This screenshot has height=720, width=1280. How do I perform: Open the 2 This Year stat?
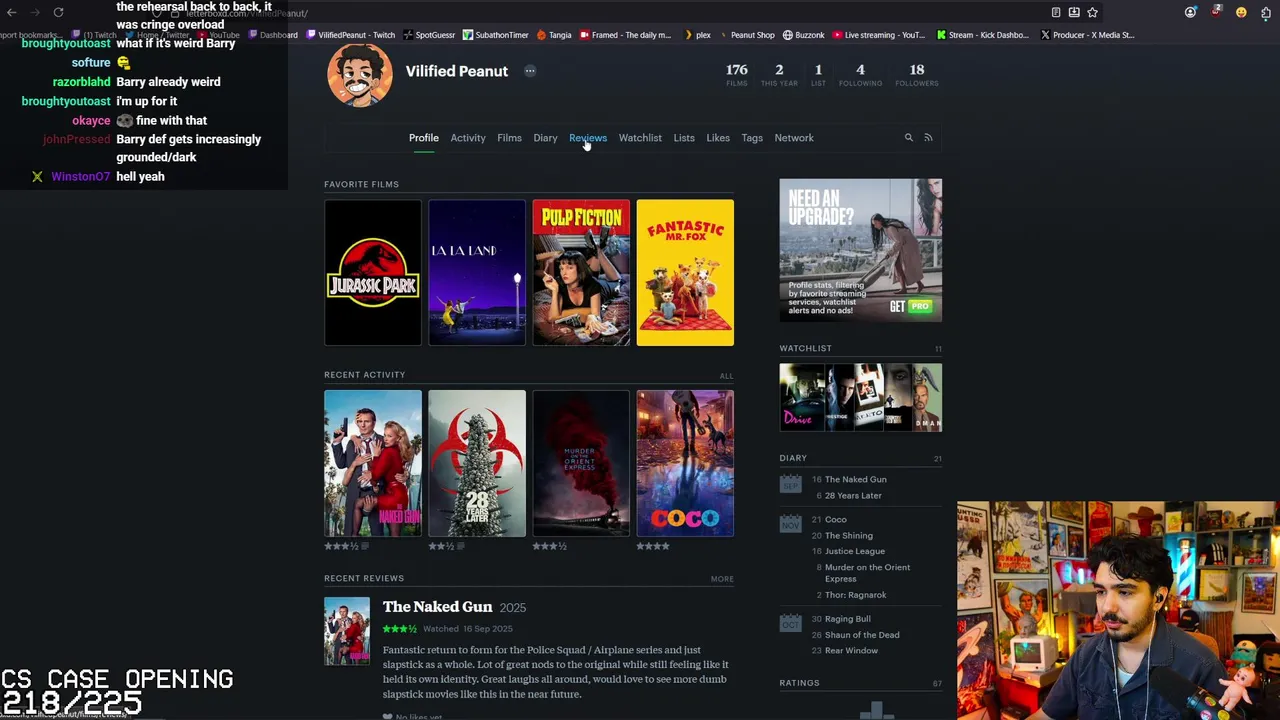click(x=779, y=74)
